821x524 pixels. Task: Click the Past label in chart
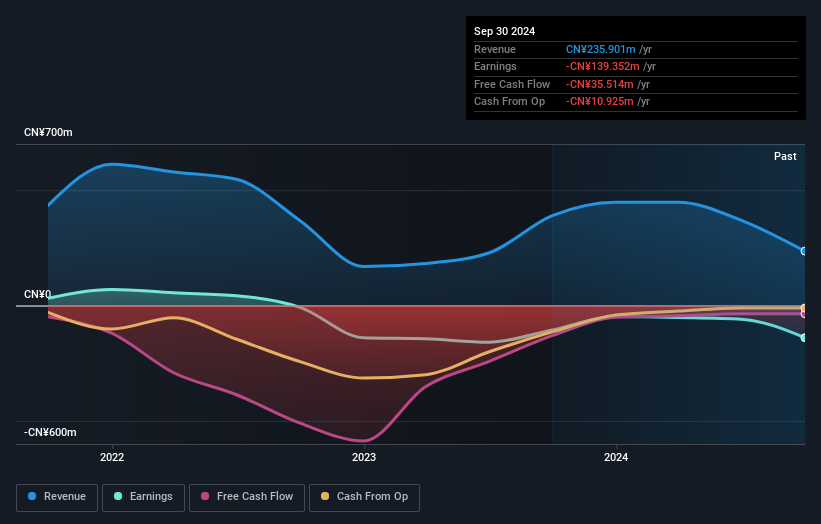pos(785,157)
